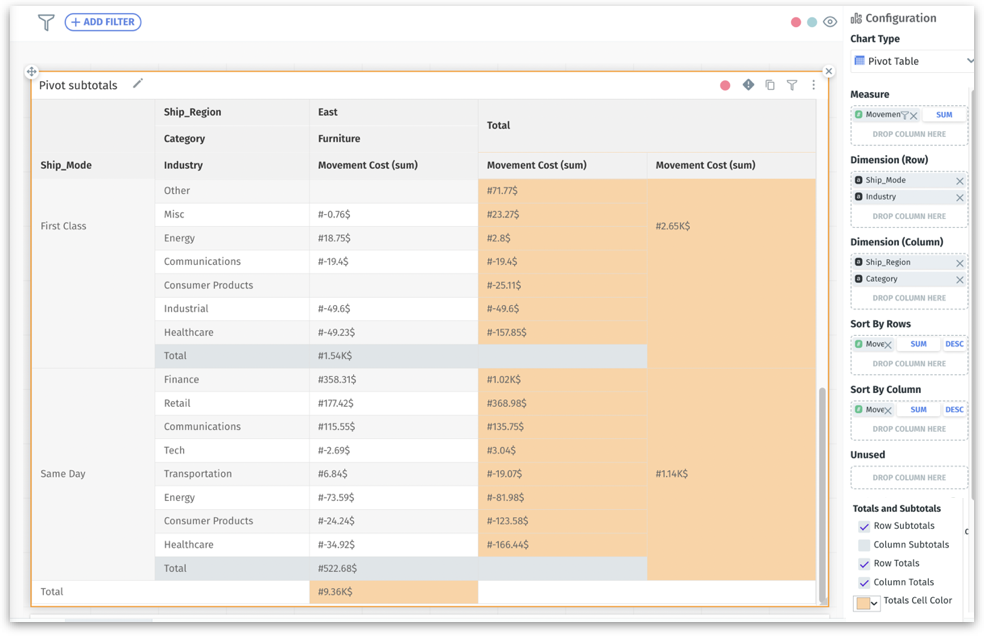Open SUM aggregation selector under Measure

click(943, 115)
